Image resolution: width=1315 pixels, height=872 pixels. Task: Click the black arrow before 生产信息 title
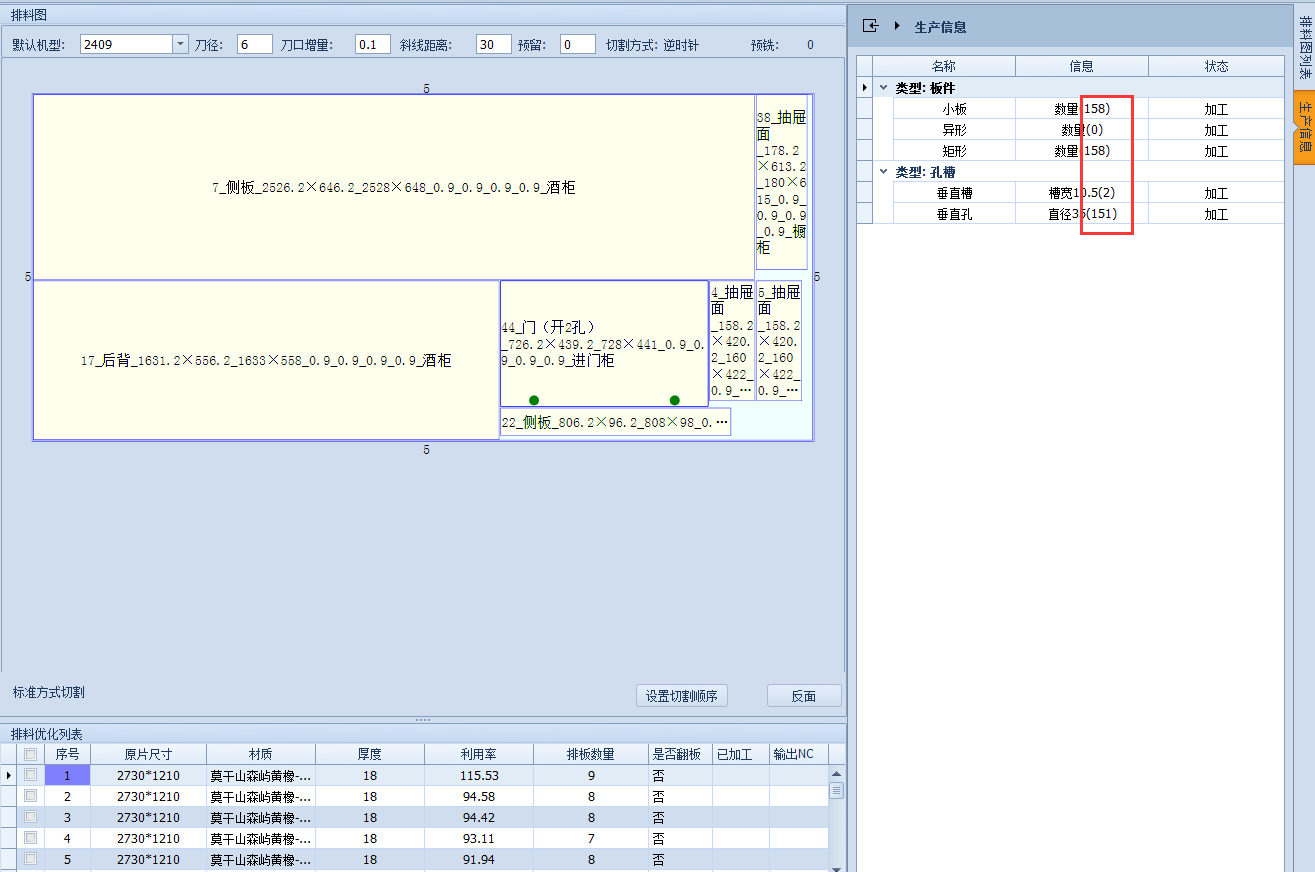click(x=897, y=26)
